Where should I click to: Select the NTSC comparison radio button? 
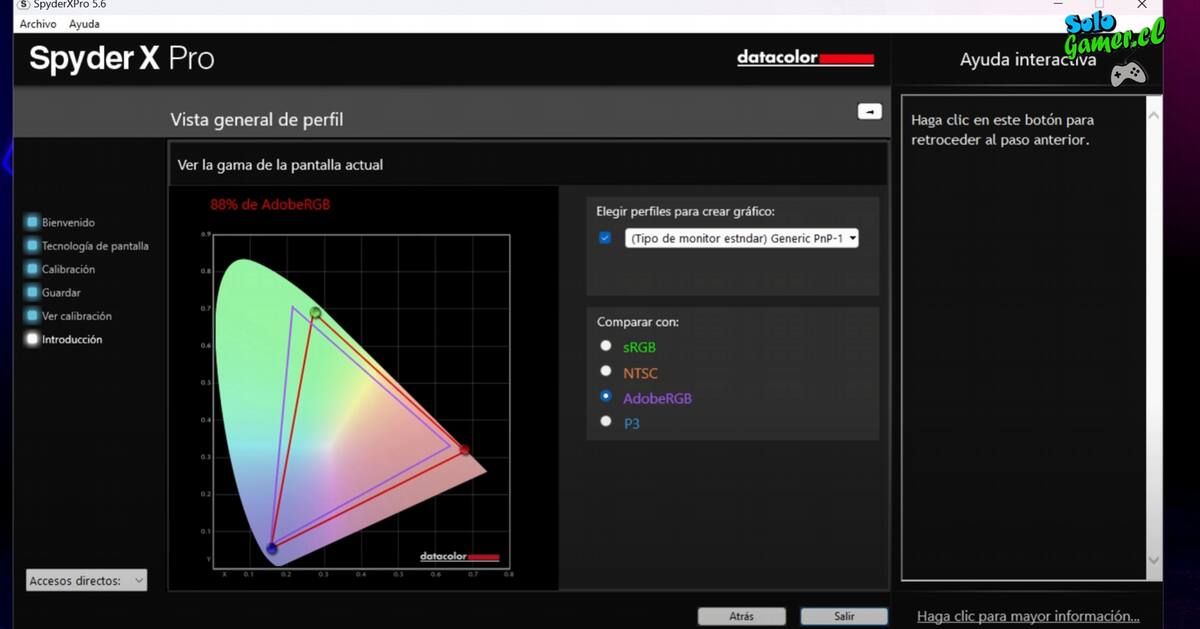[605, 371]
